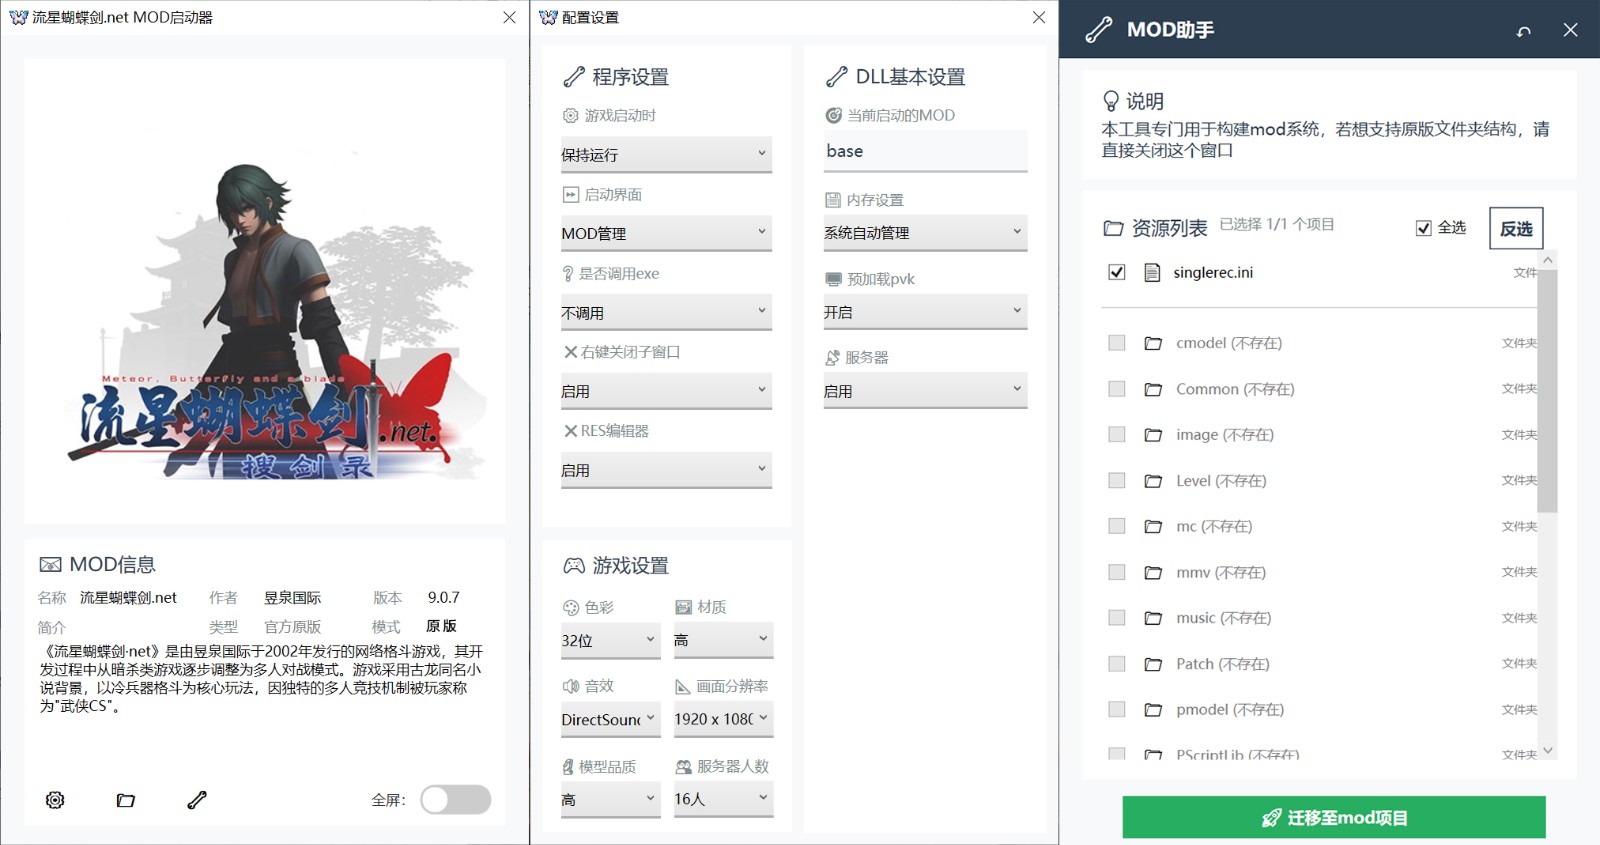Open the folder icon in launcher bottom bar

tap(126, 800)
